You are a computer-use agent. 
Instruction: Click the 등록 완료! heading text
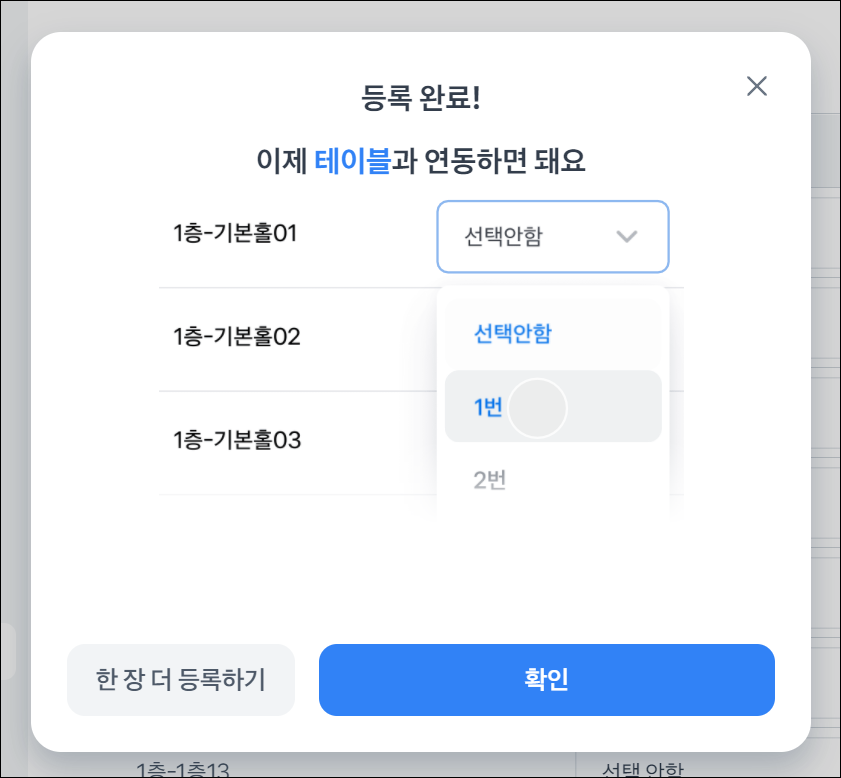(420, 99)
